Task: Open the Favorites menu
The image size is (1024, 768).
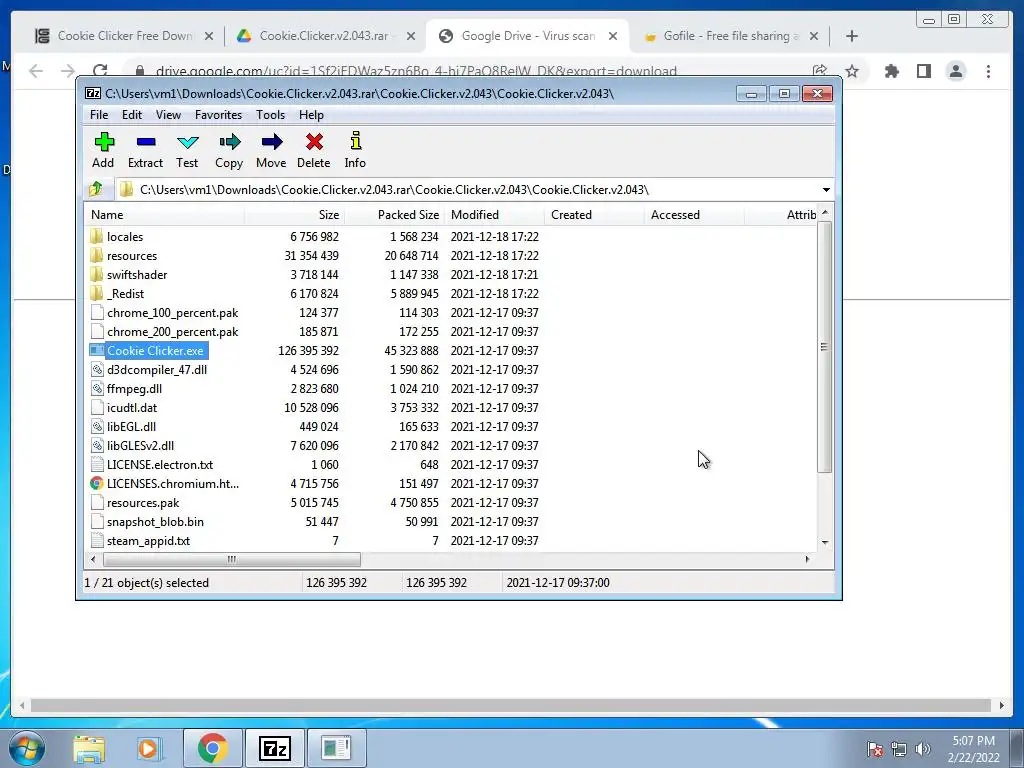Action: coord(218,115)
